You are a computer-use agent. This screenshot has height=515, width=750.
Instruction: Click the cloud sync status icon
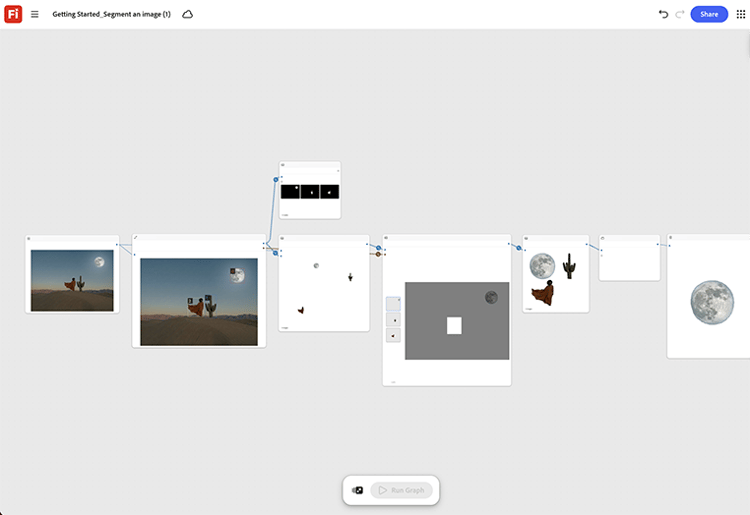point(188,14)
